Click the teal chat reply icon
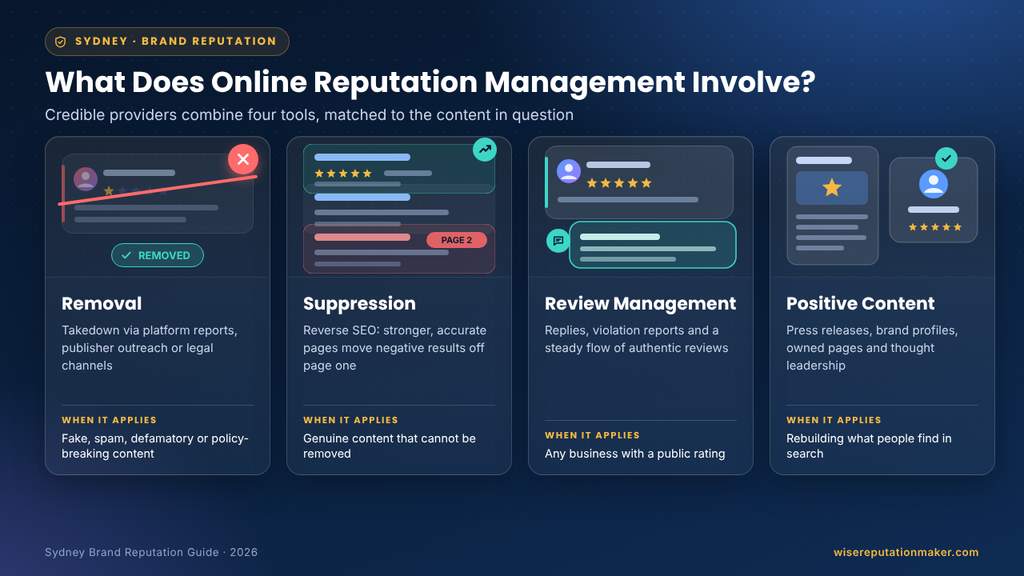The height and width of the screenshot is (576, 1024). pyautogui.click(x=558, y=241)
